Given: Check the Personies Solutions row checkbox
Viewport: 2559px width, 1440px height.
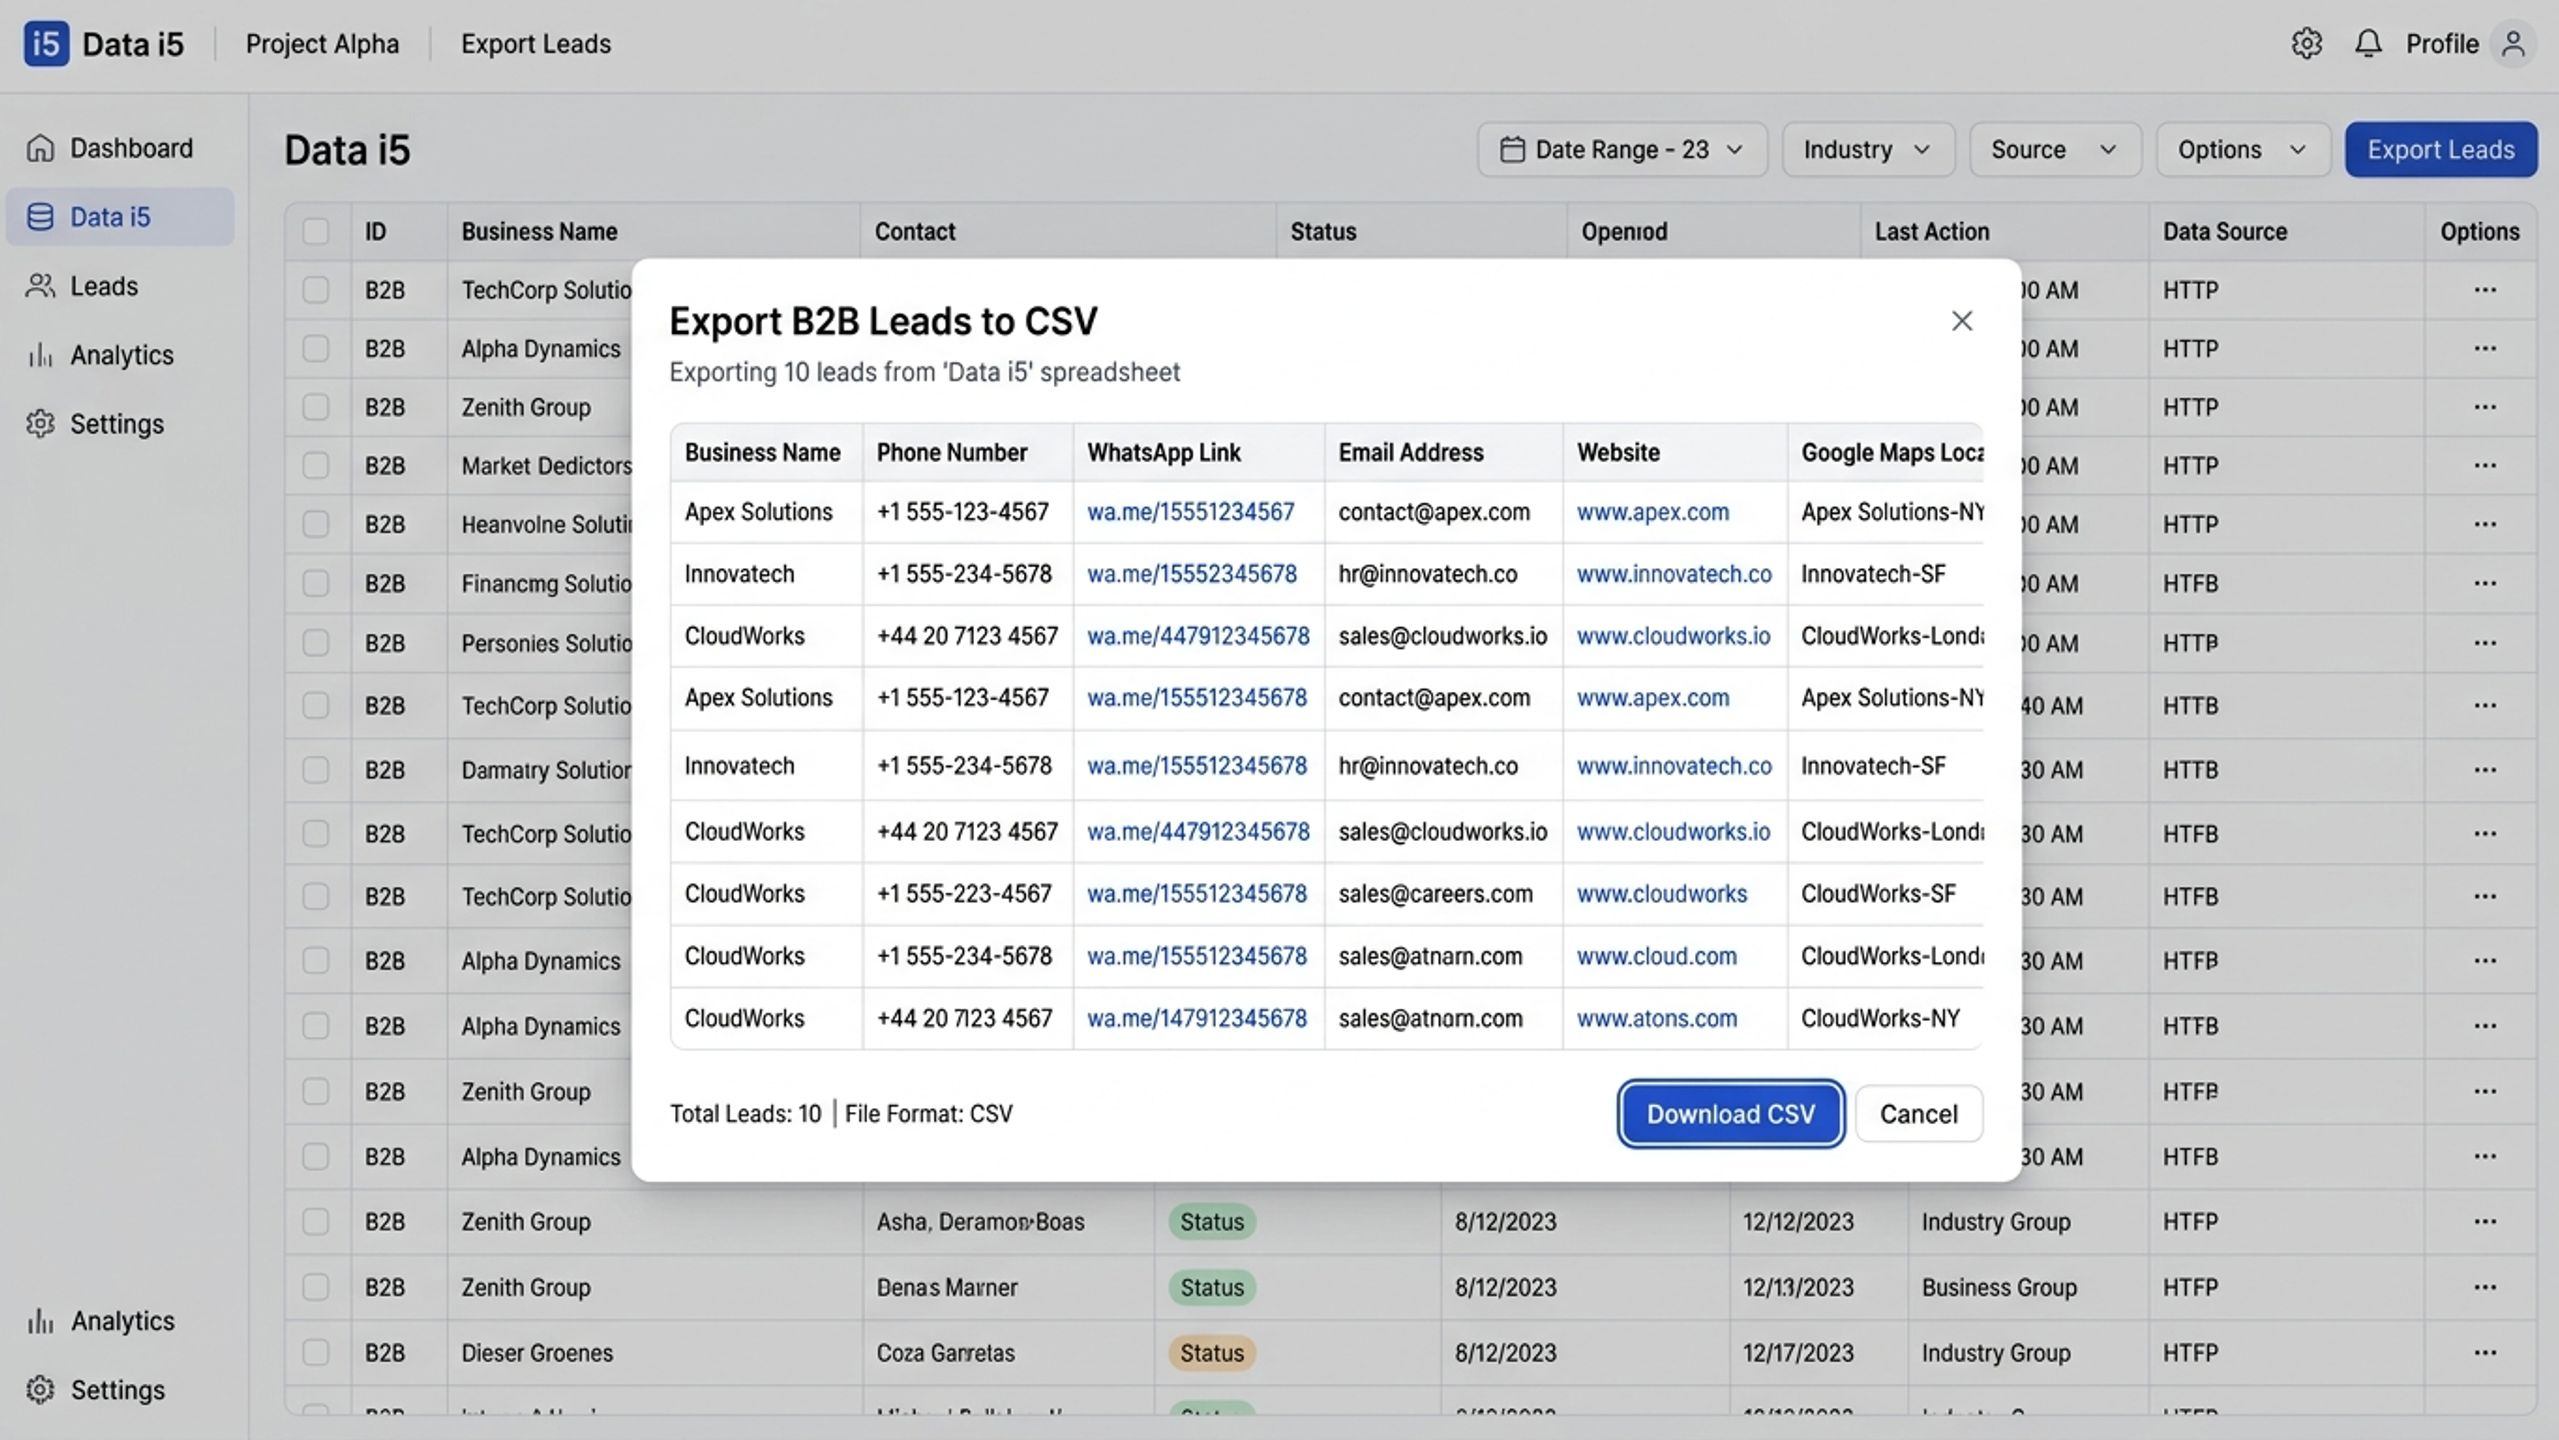Looking at the screenshot, I should coord(316,642).
